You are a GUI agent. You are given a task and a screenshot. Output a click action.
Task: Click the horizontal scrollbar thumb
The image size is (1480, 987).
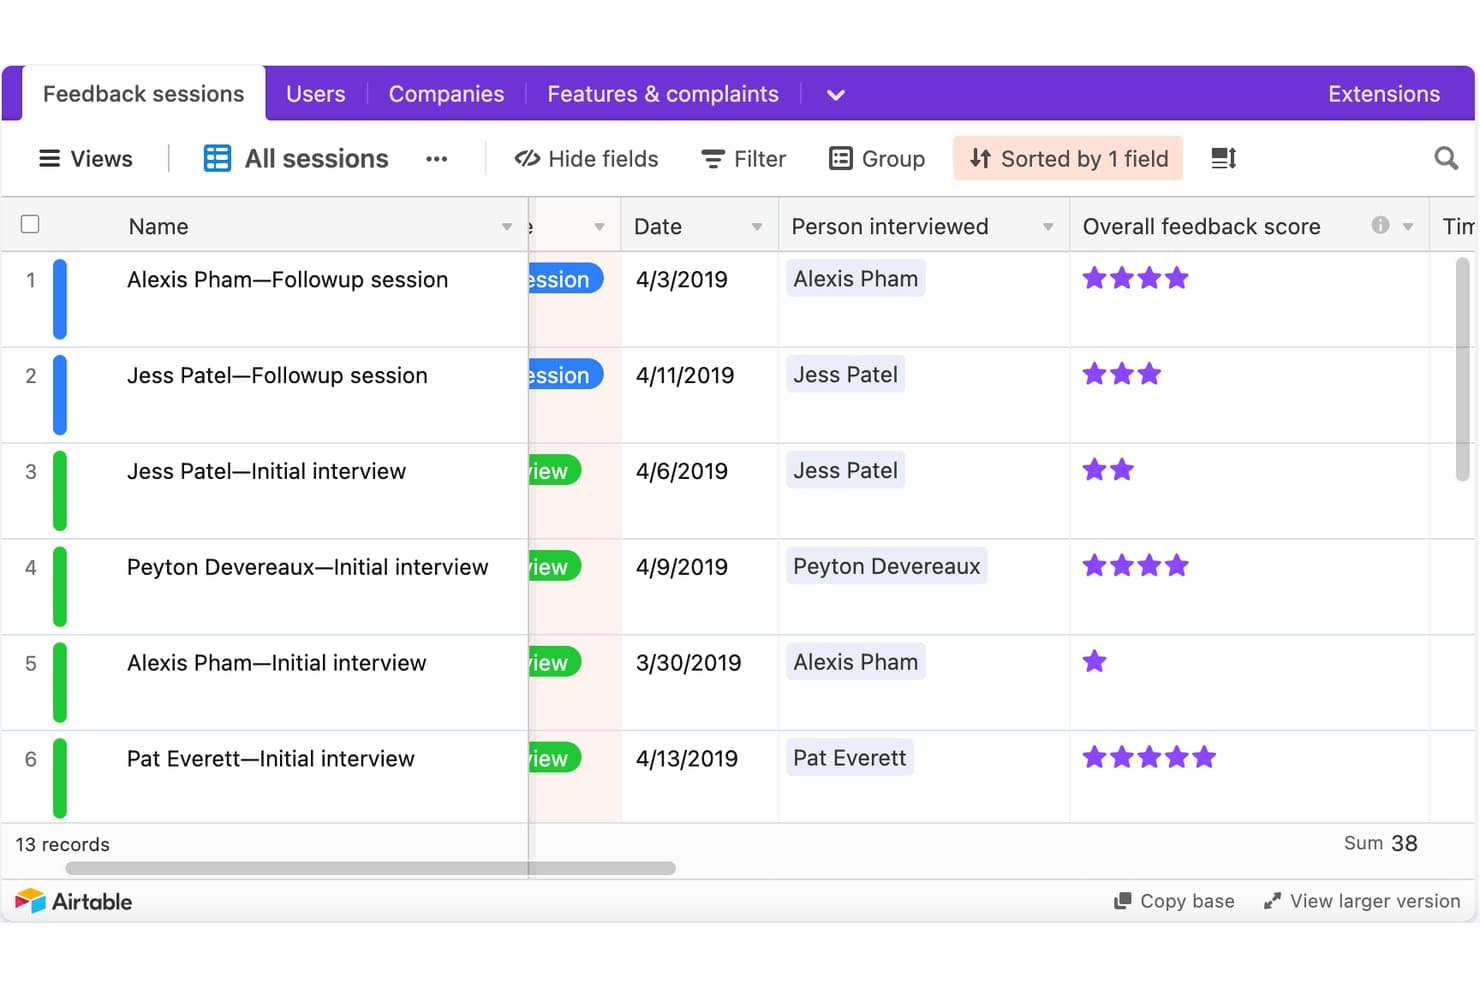[370, 868]
